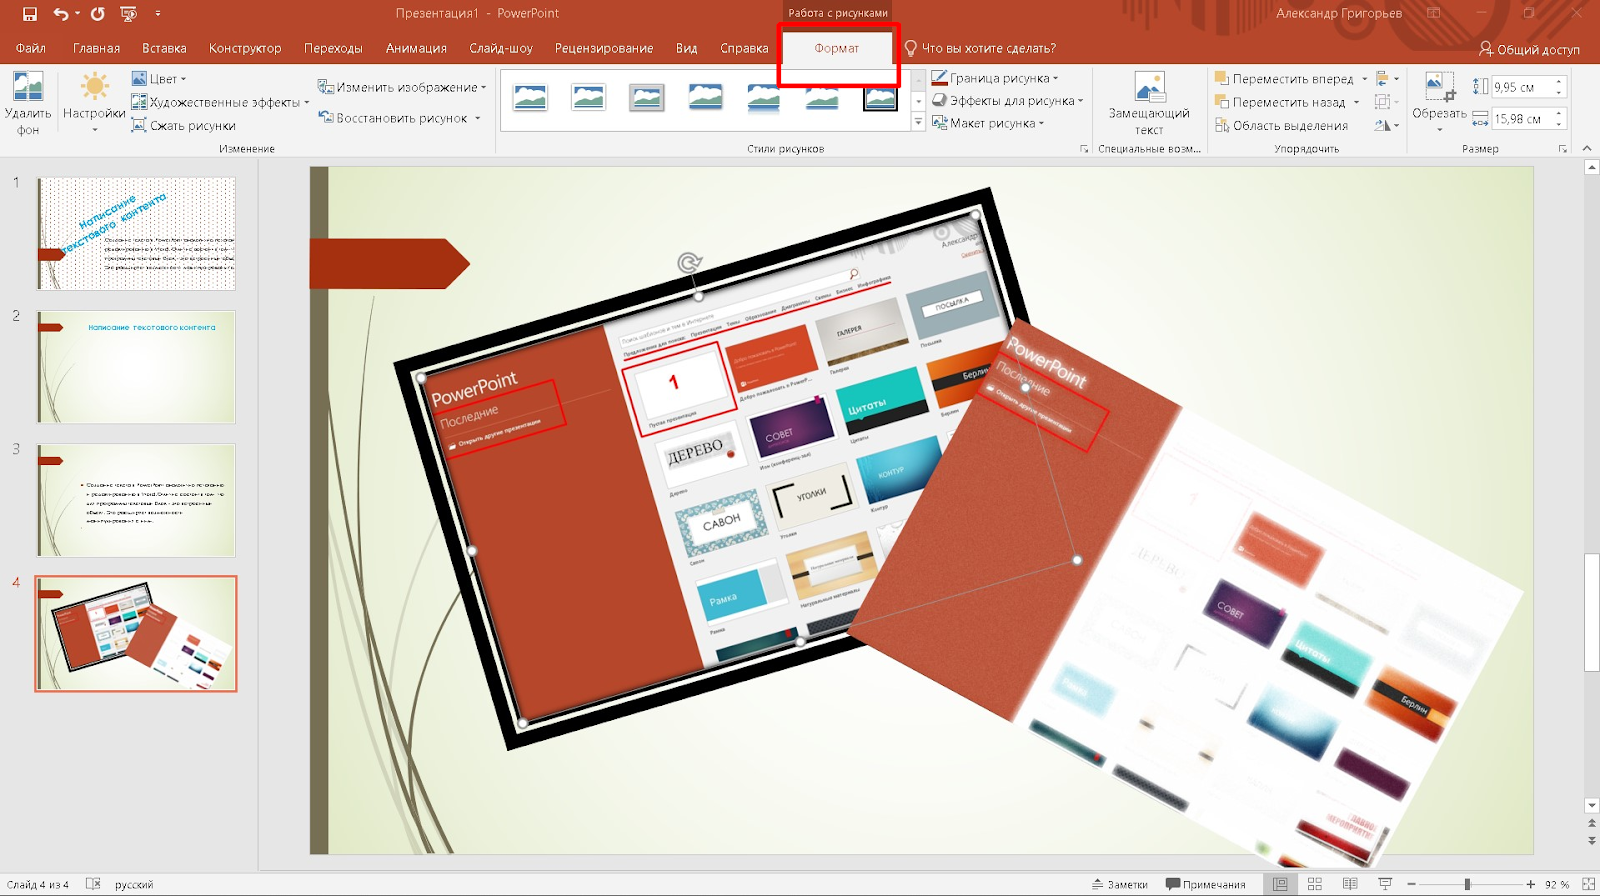This screenshot has height=896, width=1600.
Task: Click Compress Pictures (Сжать рисунки) icon
Action: (140, 125)
